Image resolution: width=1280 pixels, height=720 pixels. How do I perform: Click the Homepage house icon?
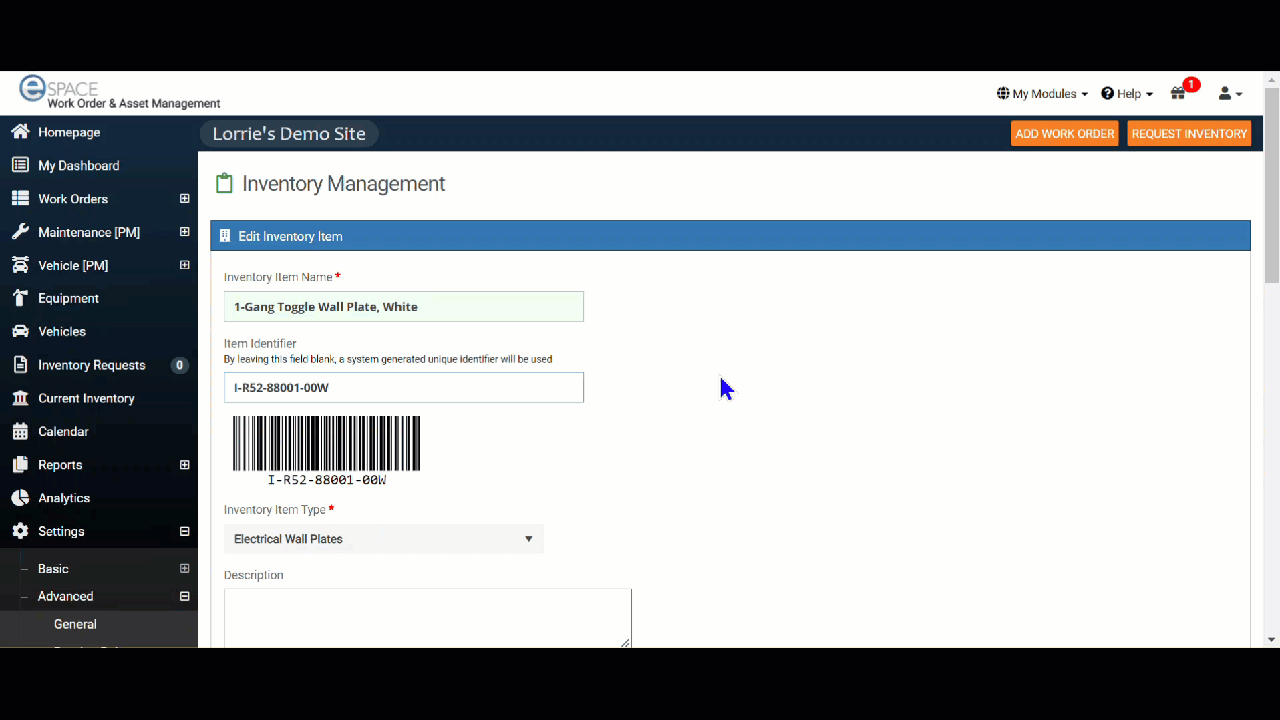pos(20,132)
